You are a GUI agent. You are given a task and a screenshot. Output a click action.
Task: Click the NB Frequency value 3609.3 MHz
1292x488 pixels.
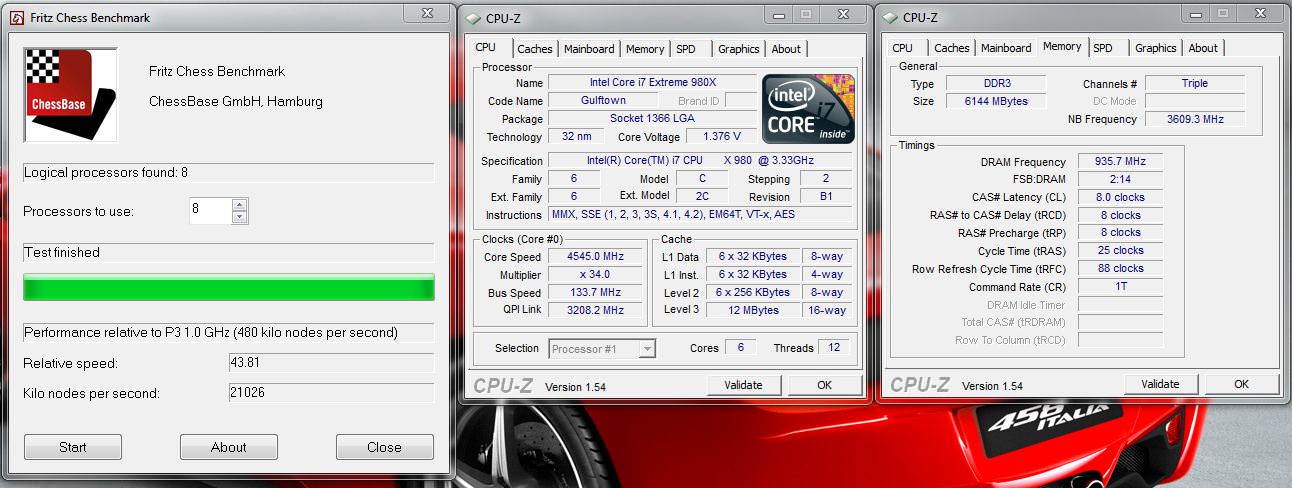[1194, 120]
